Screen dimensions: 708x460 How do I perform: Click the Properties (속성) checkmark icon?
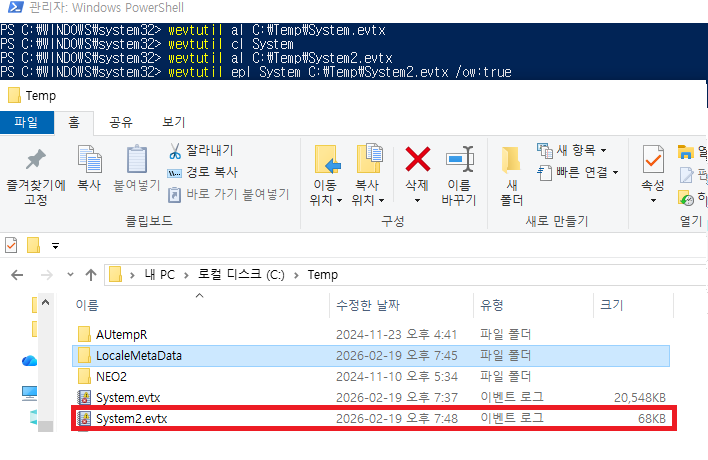(x=653, y=159)
